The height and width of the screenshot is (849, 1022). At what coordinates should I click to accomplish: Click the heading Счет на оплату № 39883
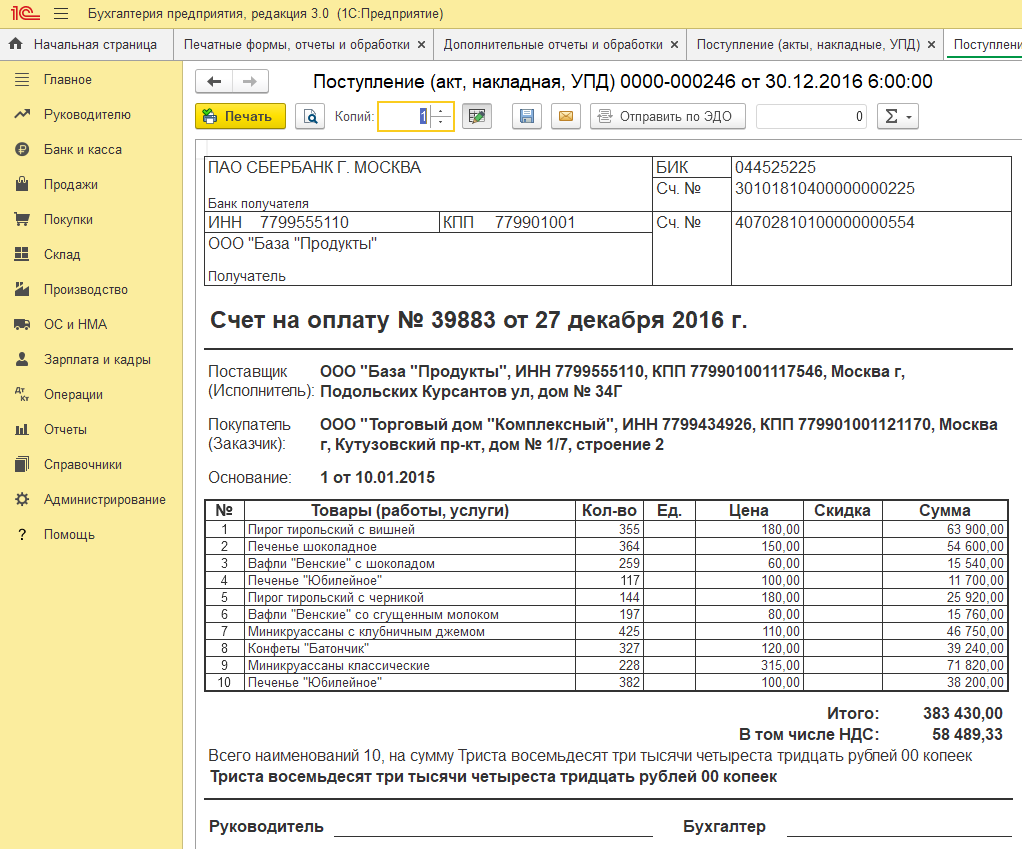click(478, 320)
